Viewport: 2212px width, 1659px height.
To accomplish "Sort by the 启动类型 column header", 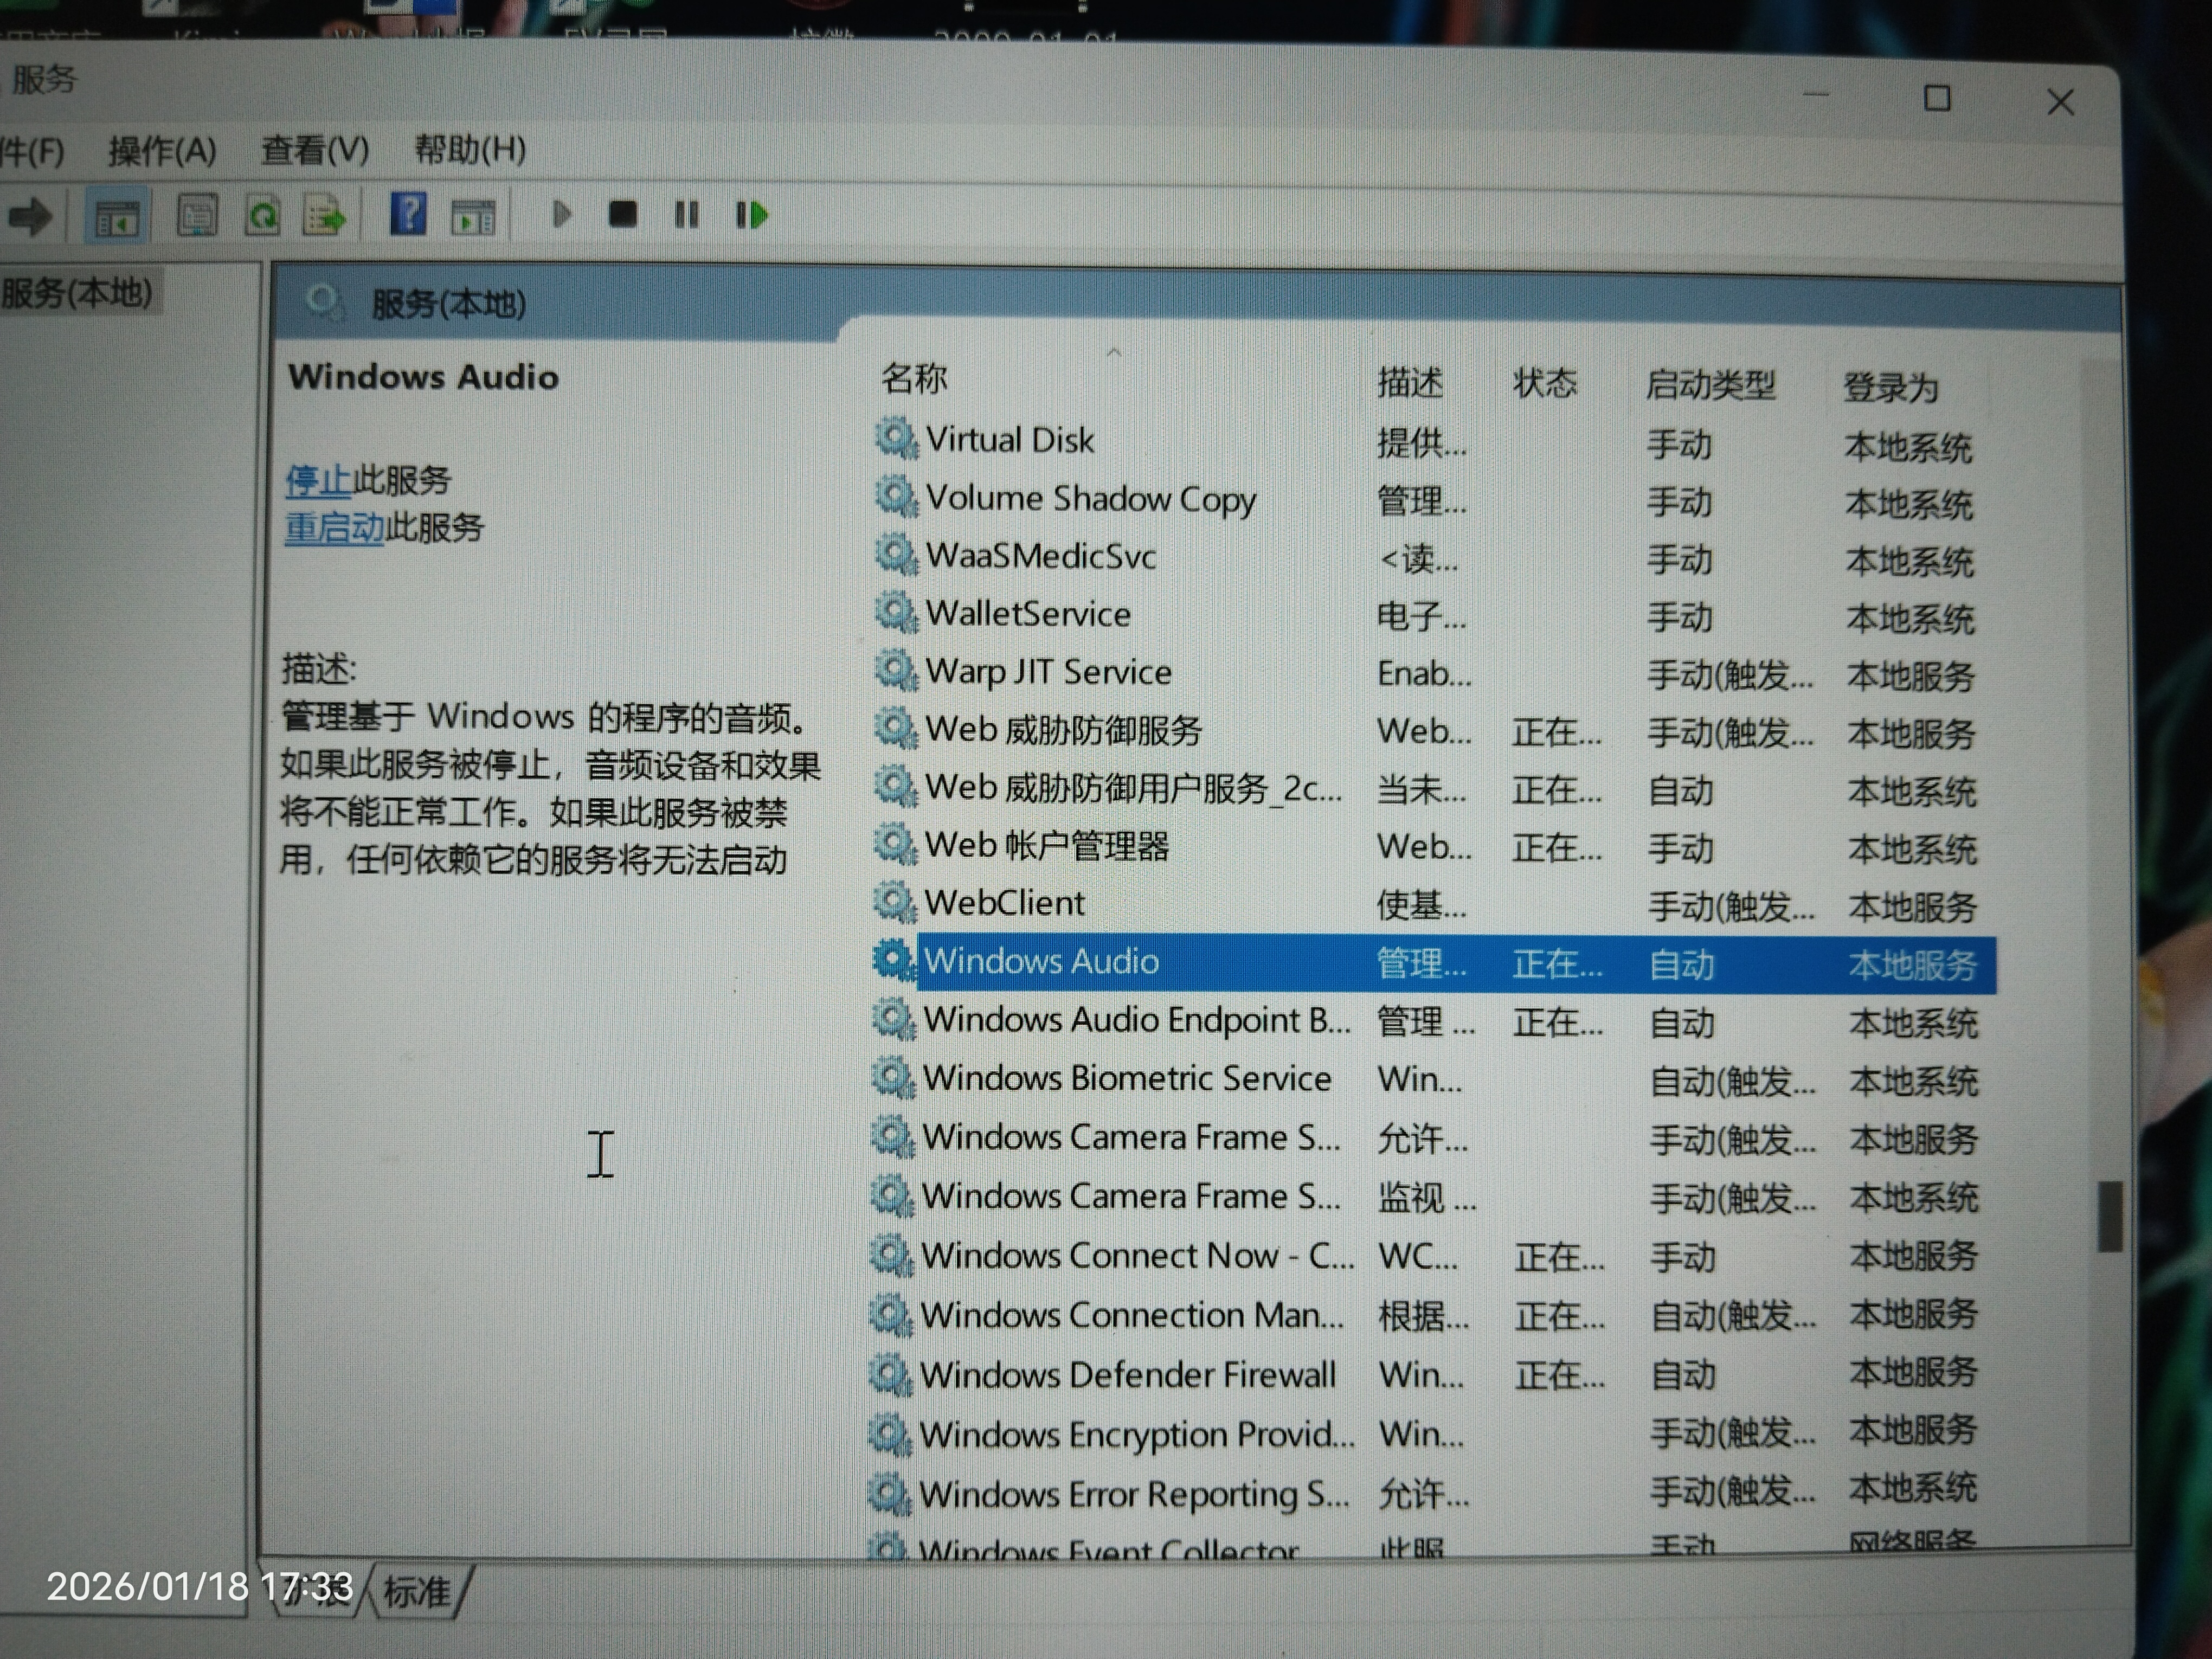I will pos(1709,384).
